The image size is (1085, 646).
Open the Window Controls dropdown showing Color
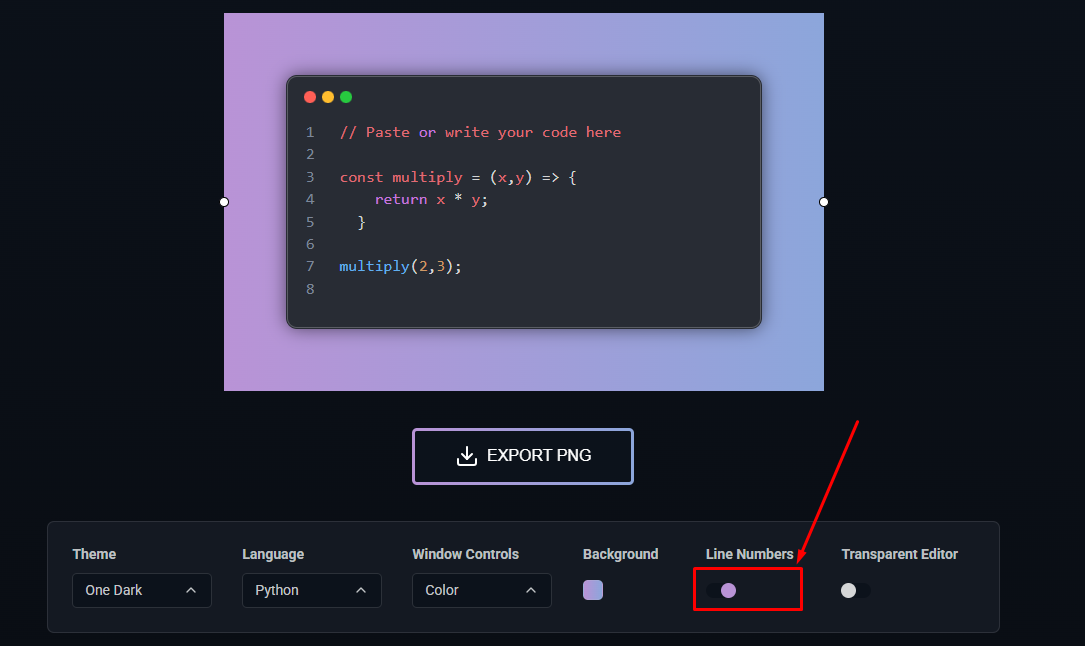[482, 590]
